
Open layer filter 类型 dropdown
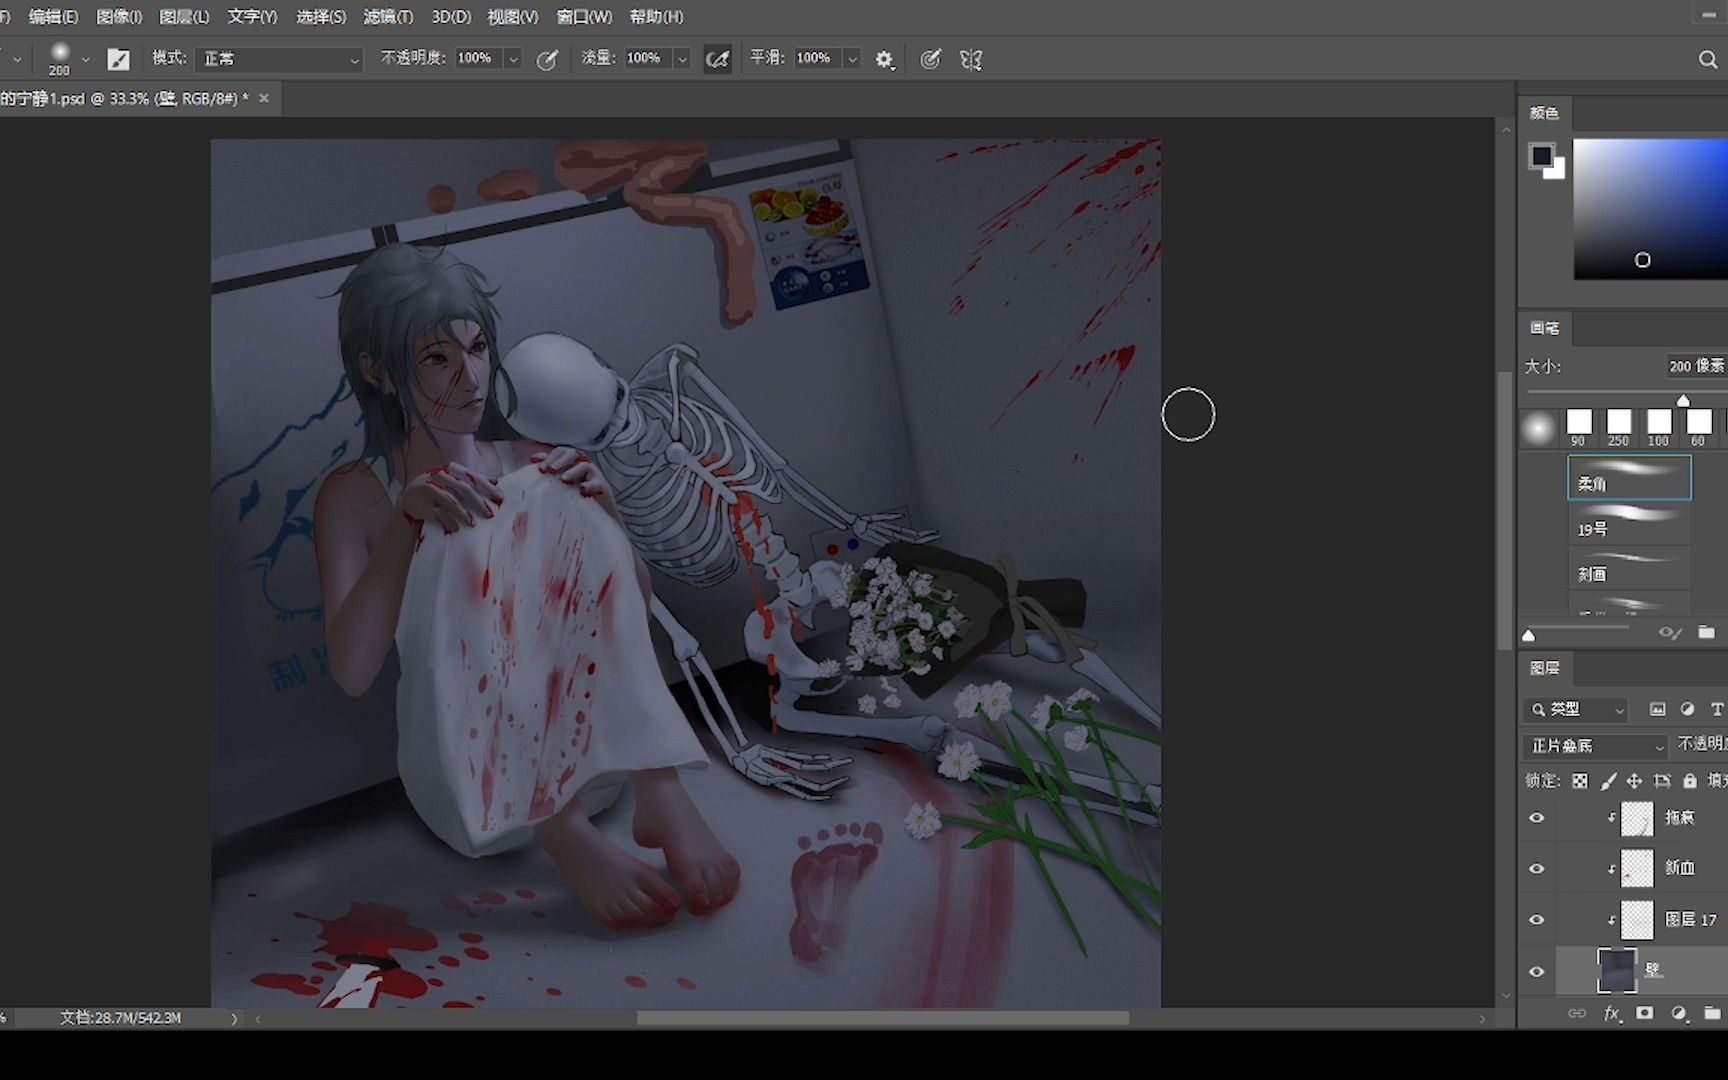click(1576, 709)
